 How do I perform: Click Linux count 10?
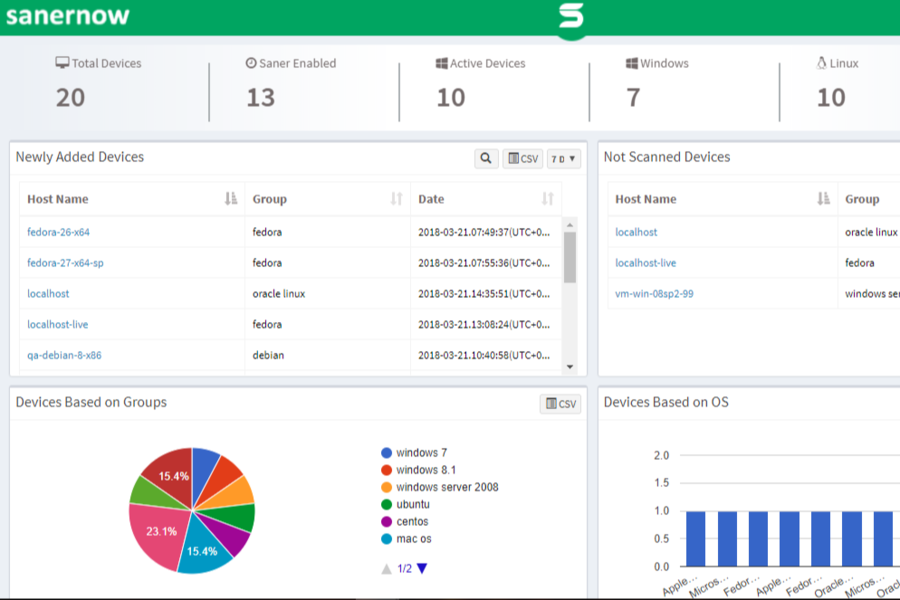pos(831,98)
